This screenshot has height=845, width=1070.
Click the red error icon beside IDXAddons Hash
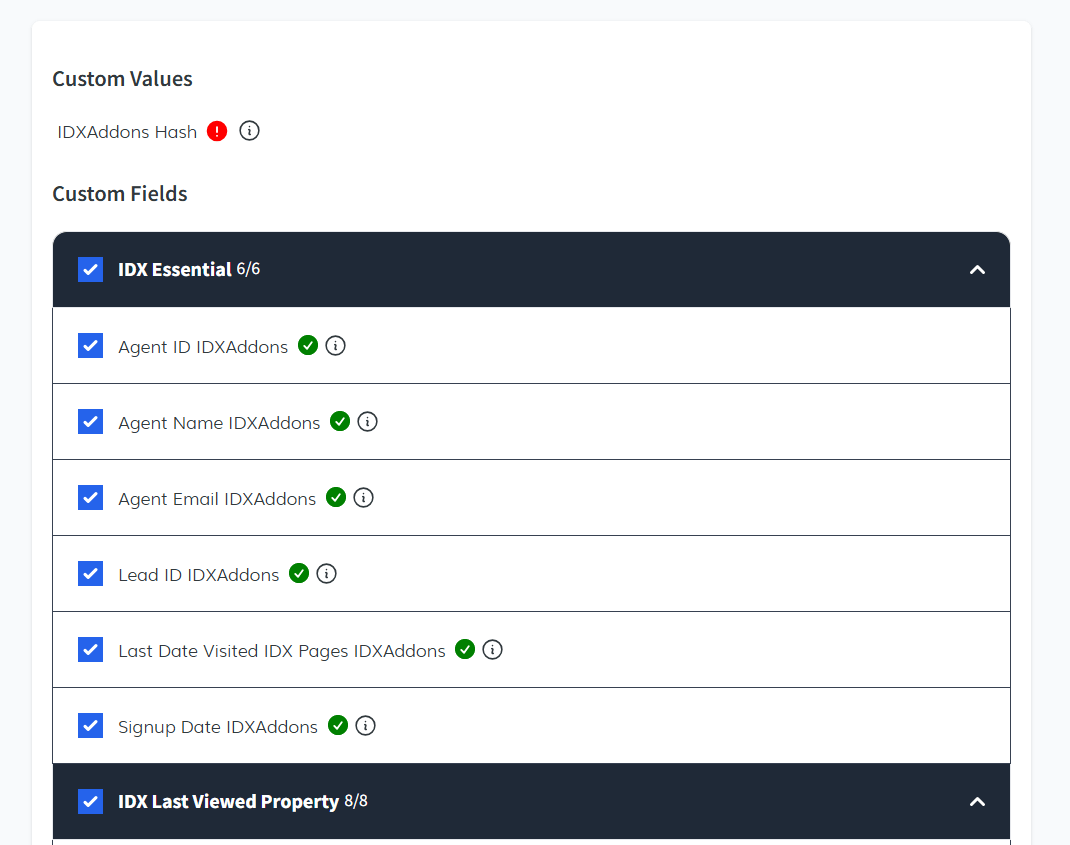(x=217, y=131)
